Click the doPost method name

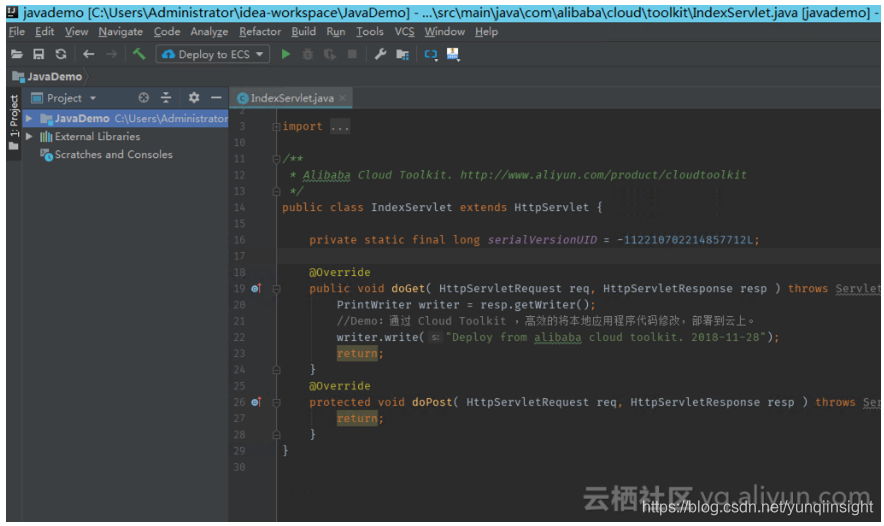pos(432,402)
